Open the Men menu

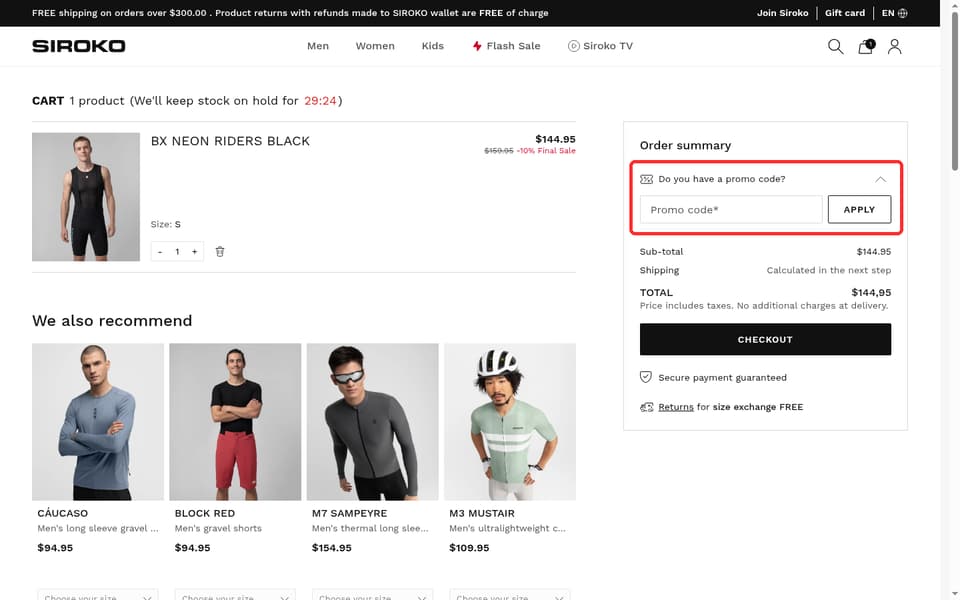[318, 46]
